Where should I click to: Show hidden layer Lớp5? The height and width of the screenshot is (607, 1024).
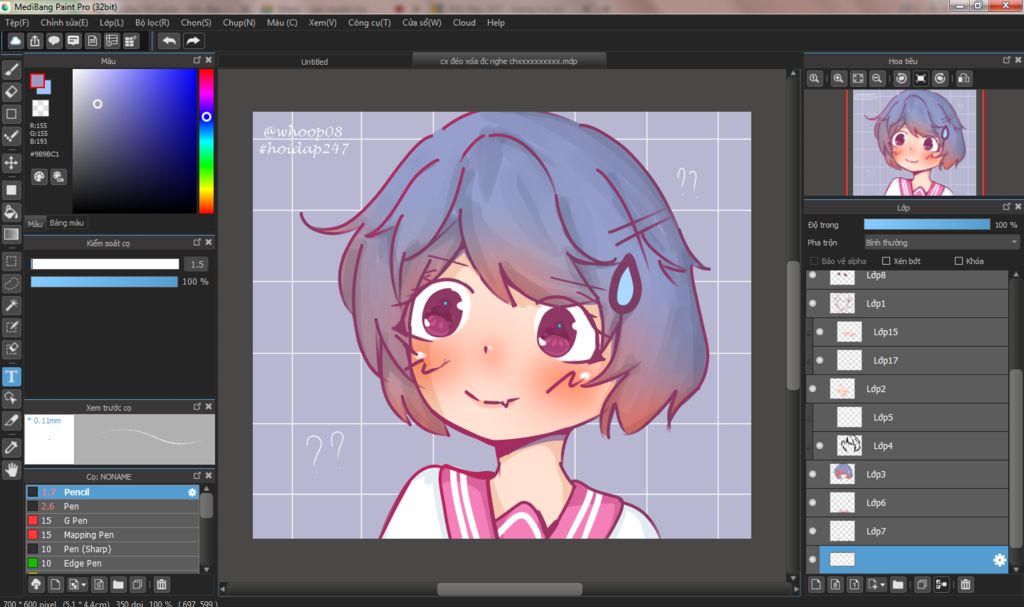[x=820, y=417]
